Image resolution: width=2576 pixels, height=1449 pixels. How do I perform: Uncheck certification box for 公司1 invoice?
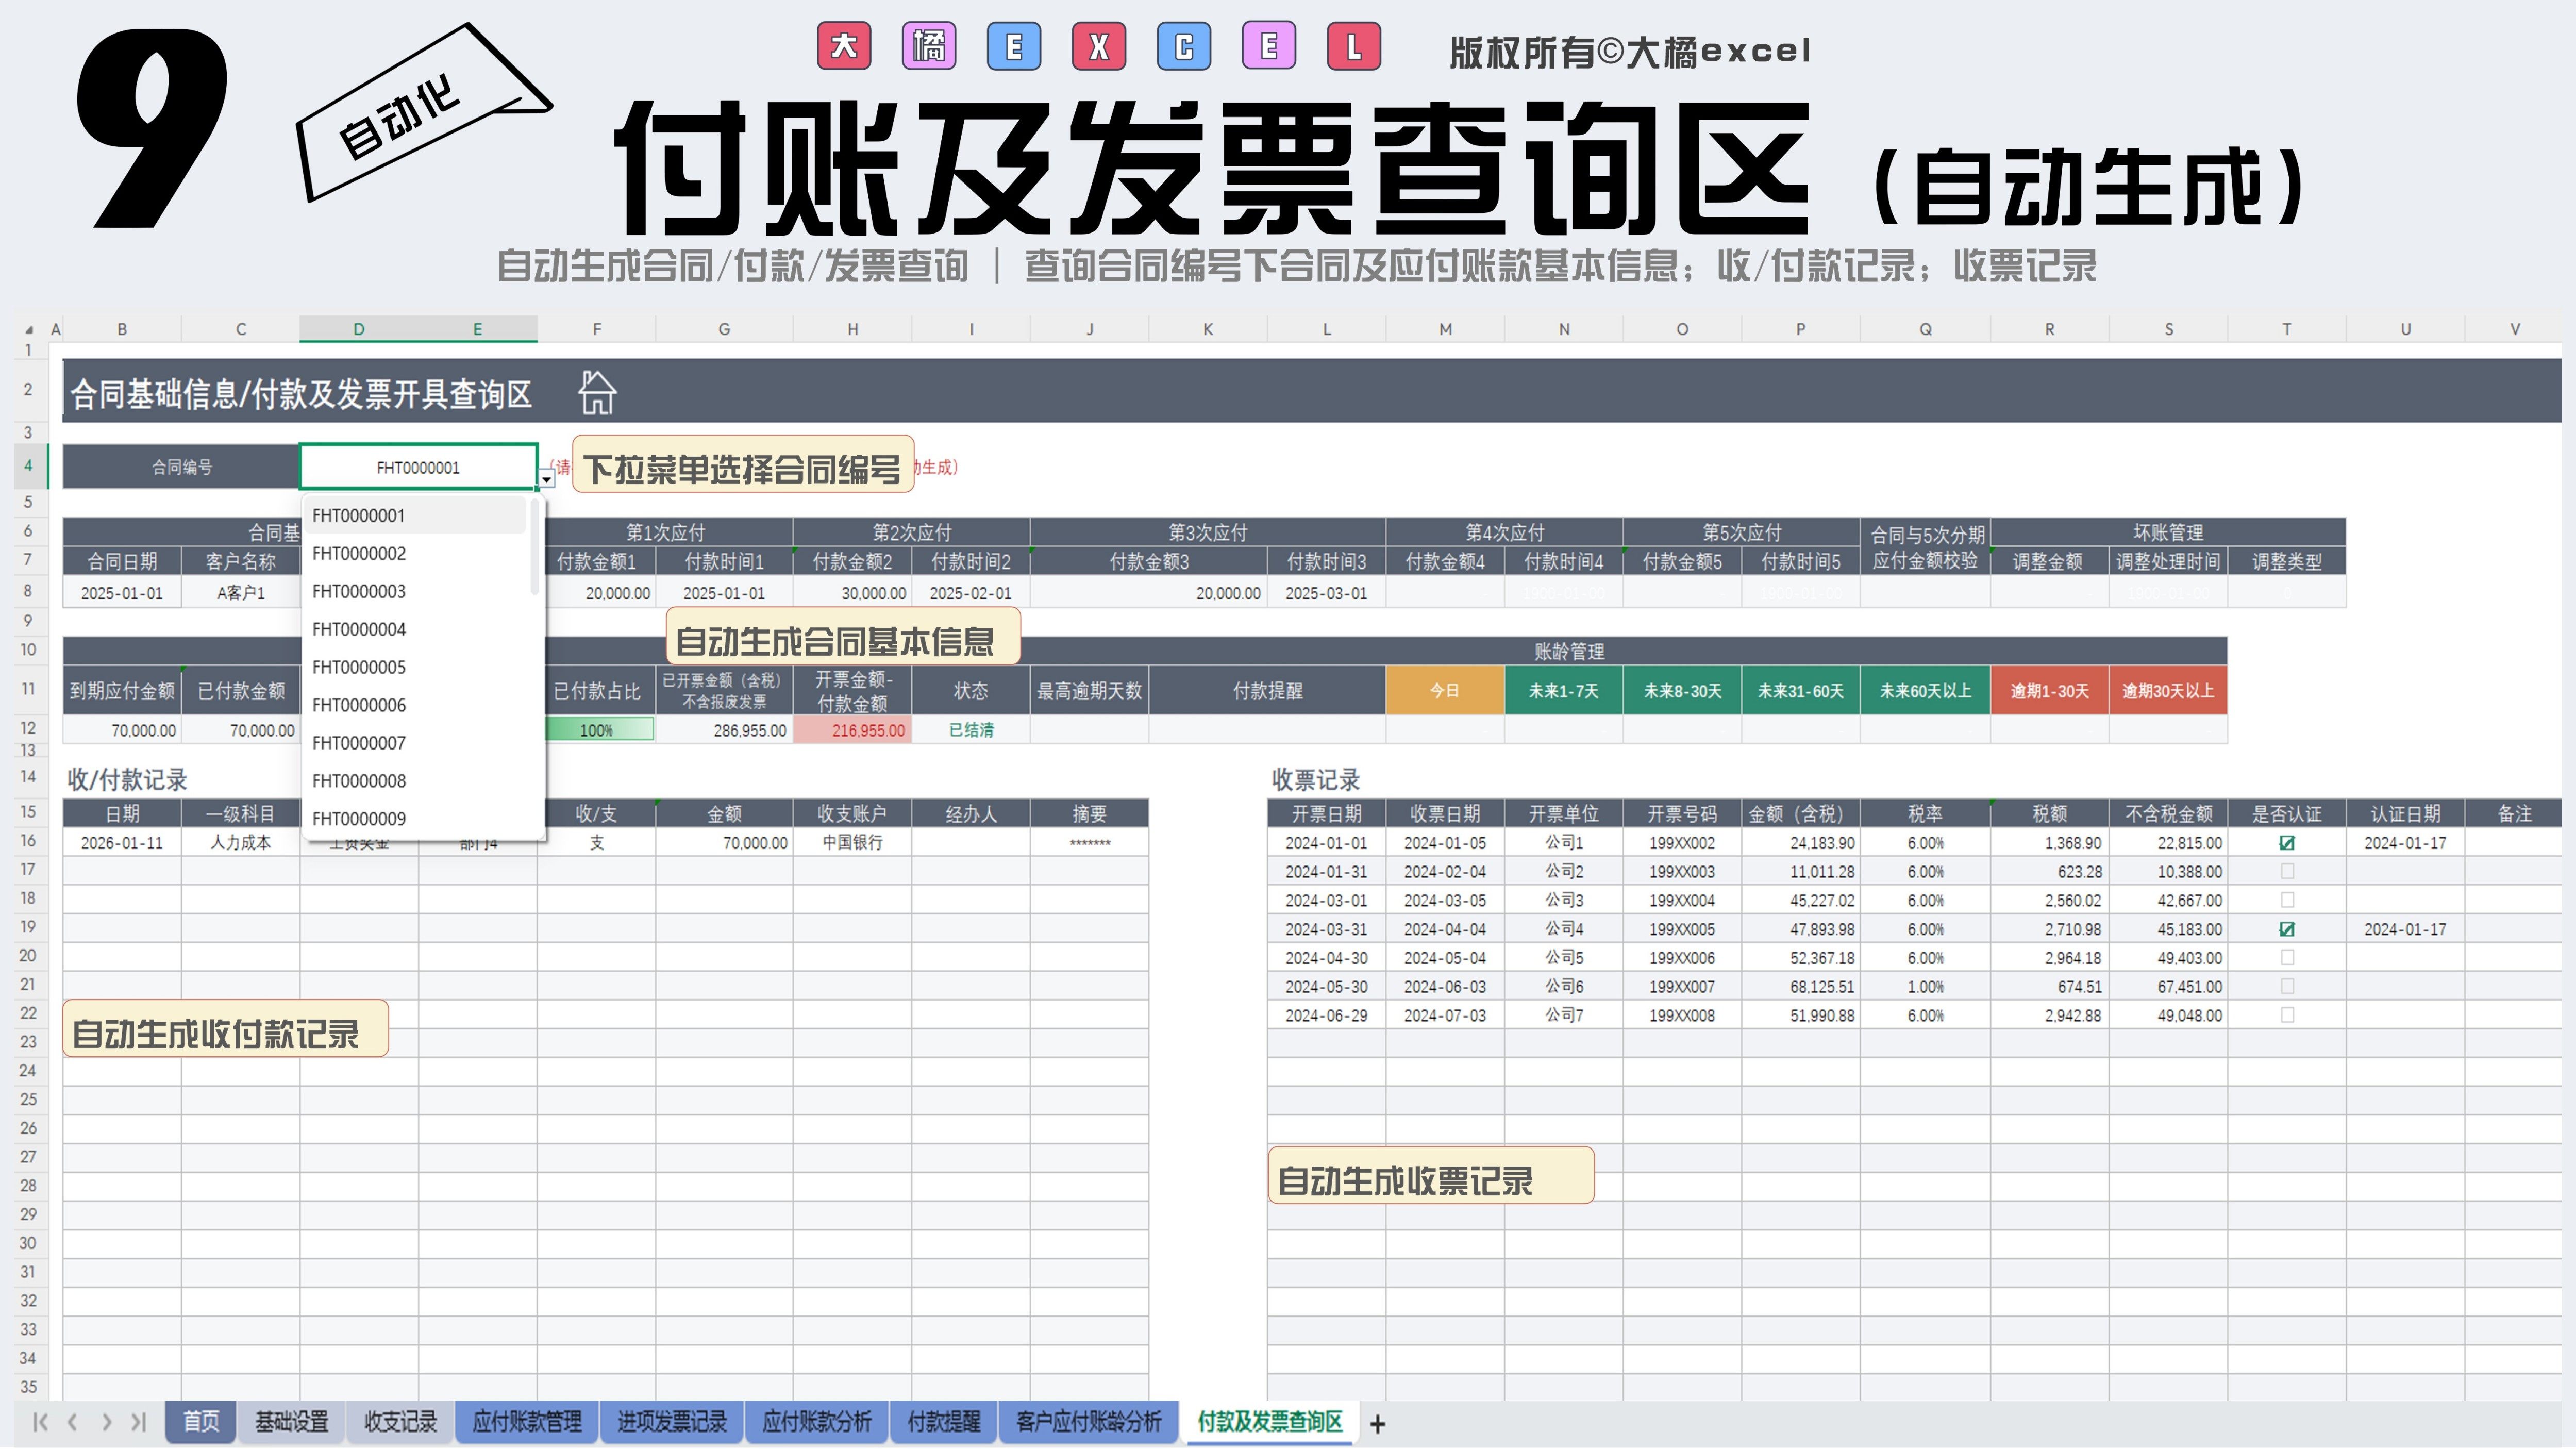pos(2286,843)
